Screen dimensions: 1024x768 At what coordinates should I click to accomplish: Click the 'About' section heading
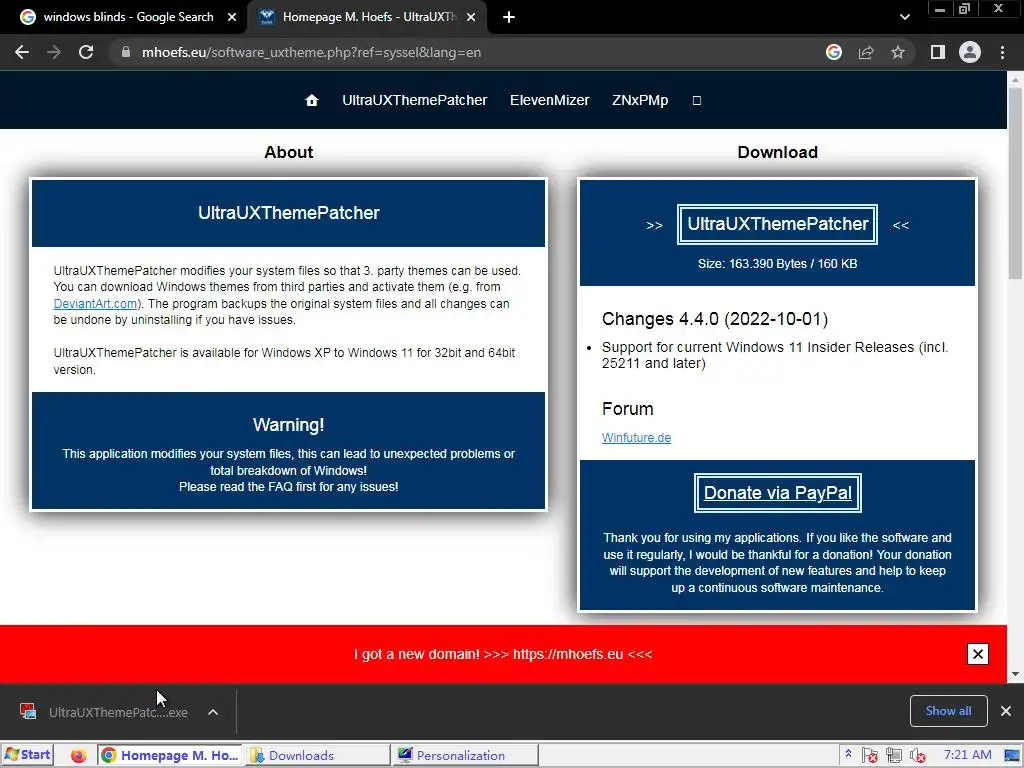pos(288,152)
